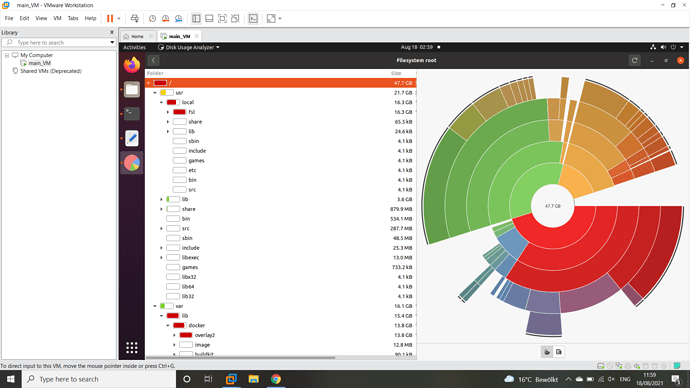
Task: Collapse the local folder under usr
Action: [x=161, y=102]
